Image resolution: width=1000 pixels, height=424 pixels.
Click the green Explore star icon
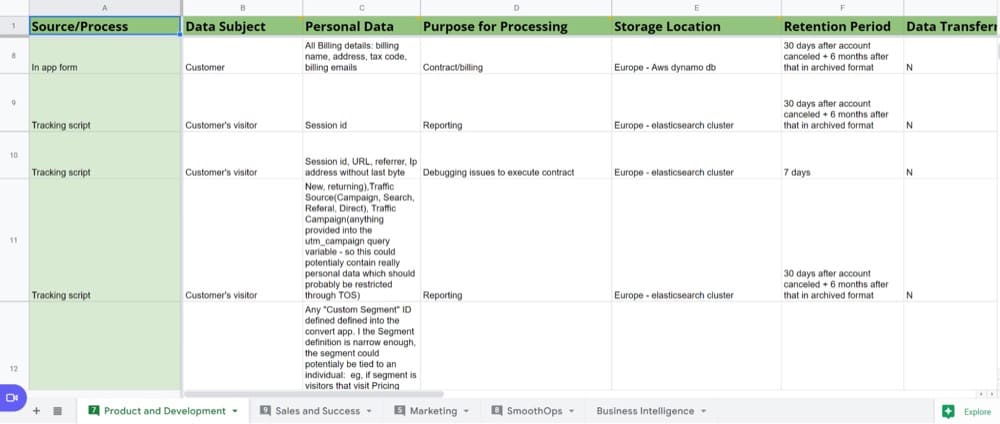point(947,411)
